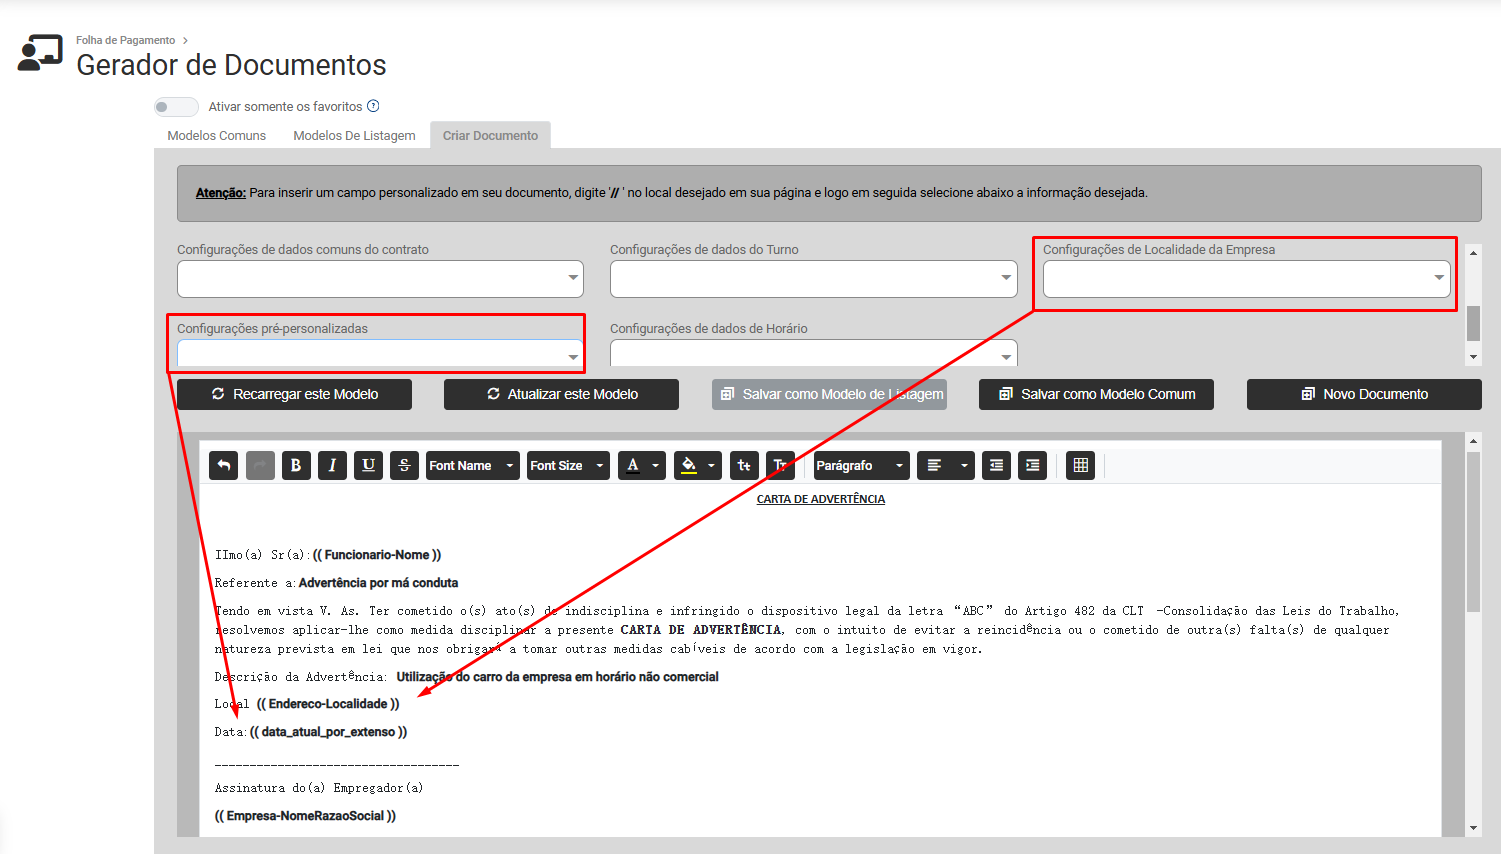
Task: Open the font color picker
Action: 642,465
